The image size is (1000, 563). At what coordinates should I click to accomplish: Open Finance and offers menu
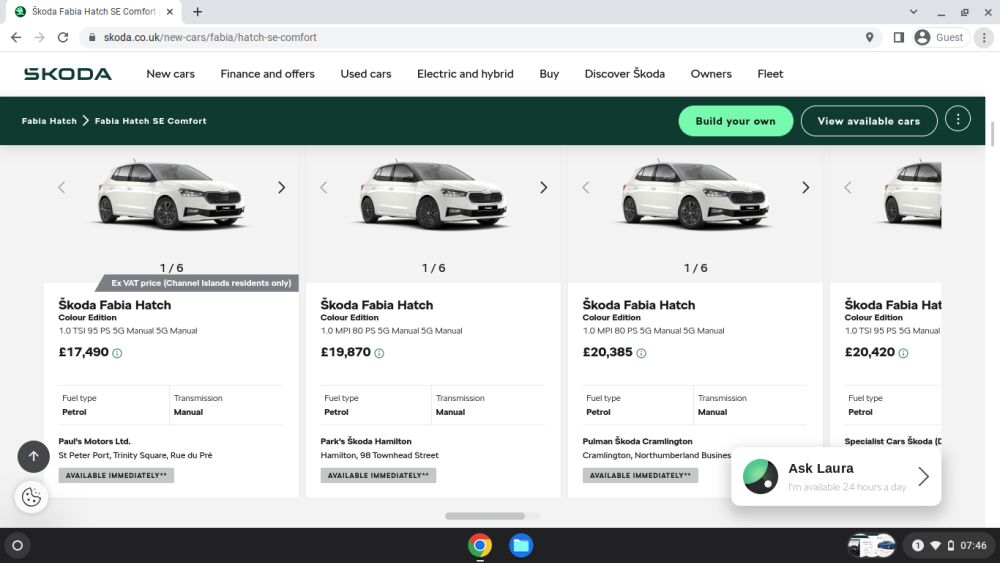tap(267, 74)
